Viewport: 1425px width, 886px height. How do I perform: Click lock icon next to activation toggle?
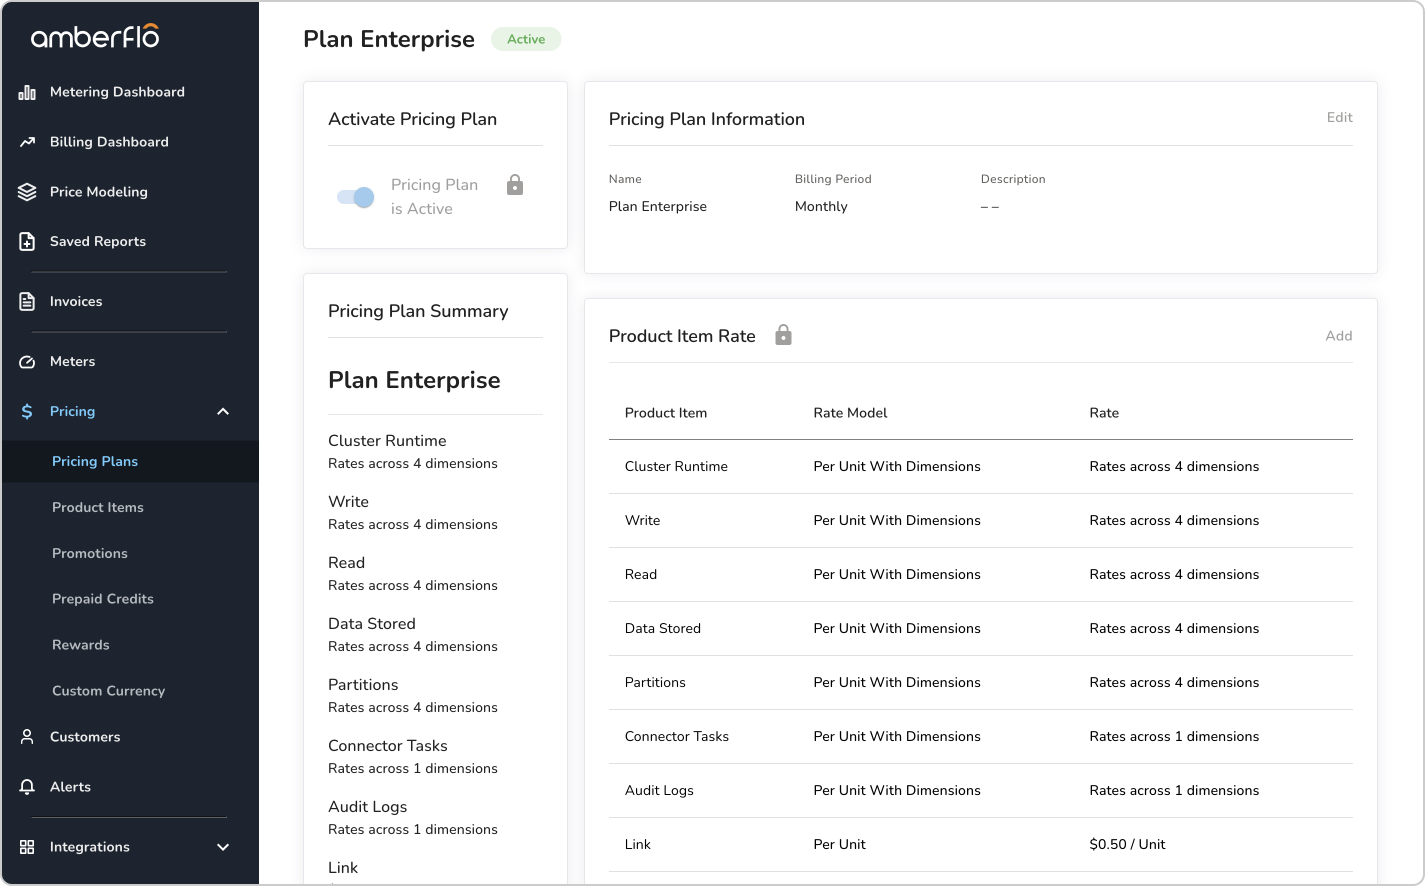(x=515, y=185)
